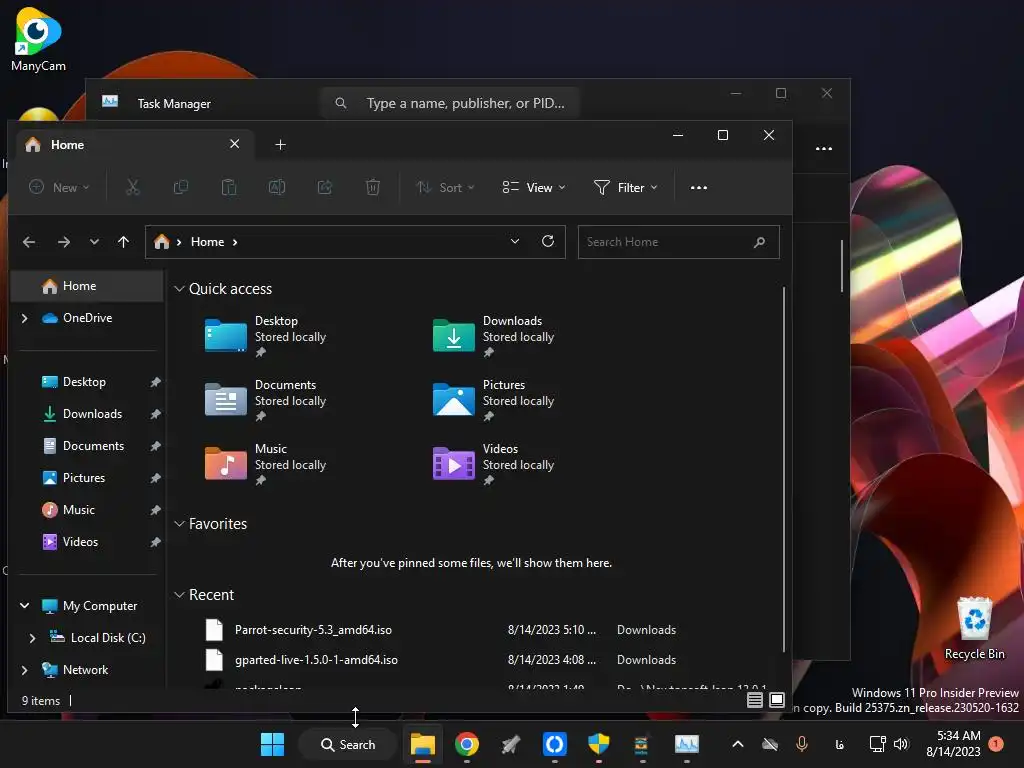Viewport: 1024px width, 768px height.
Task: Open the Filter dropdown menu
Action: [x=626, y=187]
